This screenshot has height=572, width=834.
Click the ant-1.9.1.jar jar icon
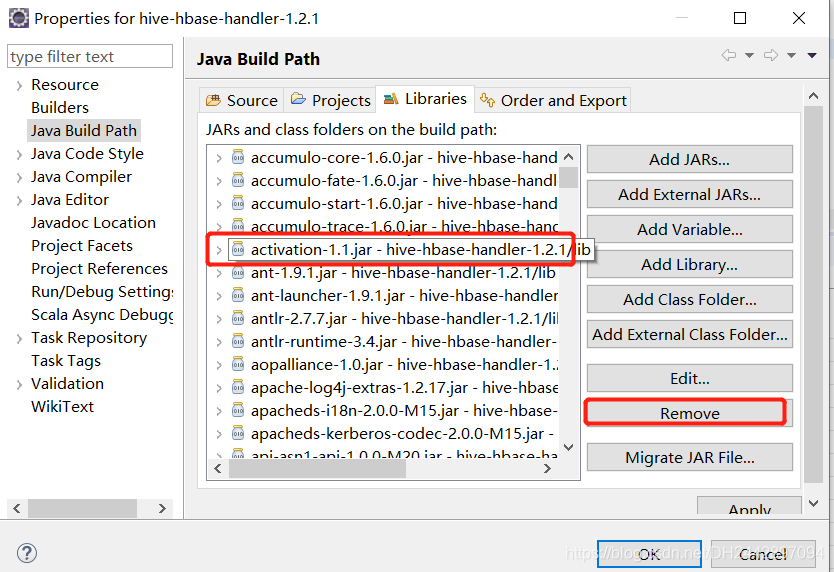[x=238, y=272]
